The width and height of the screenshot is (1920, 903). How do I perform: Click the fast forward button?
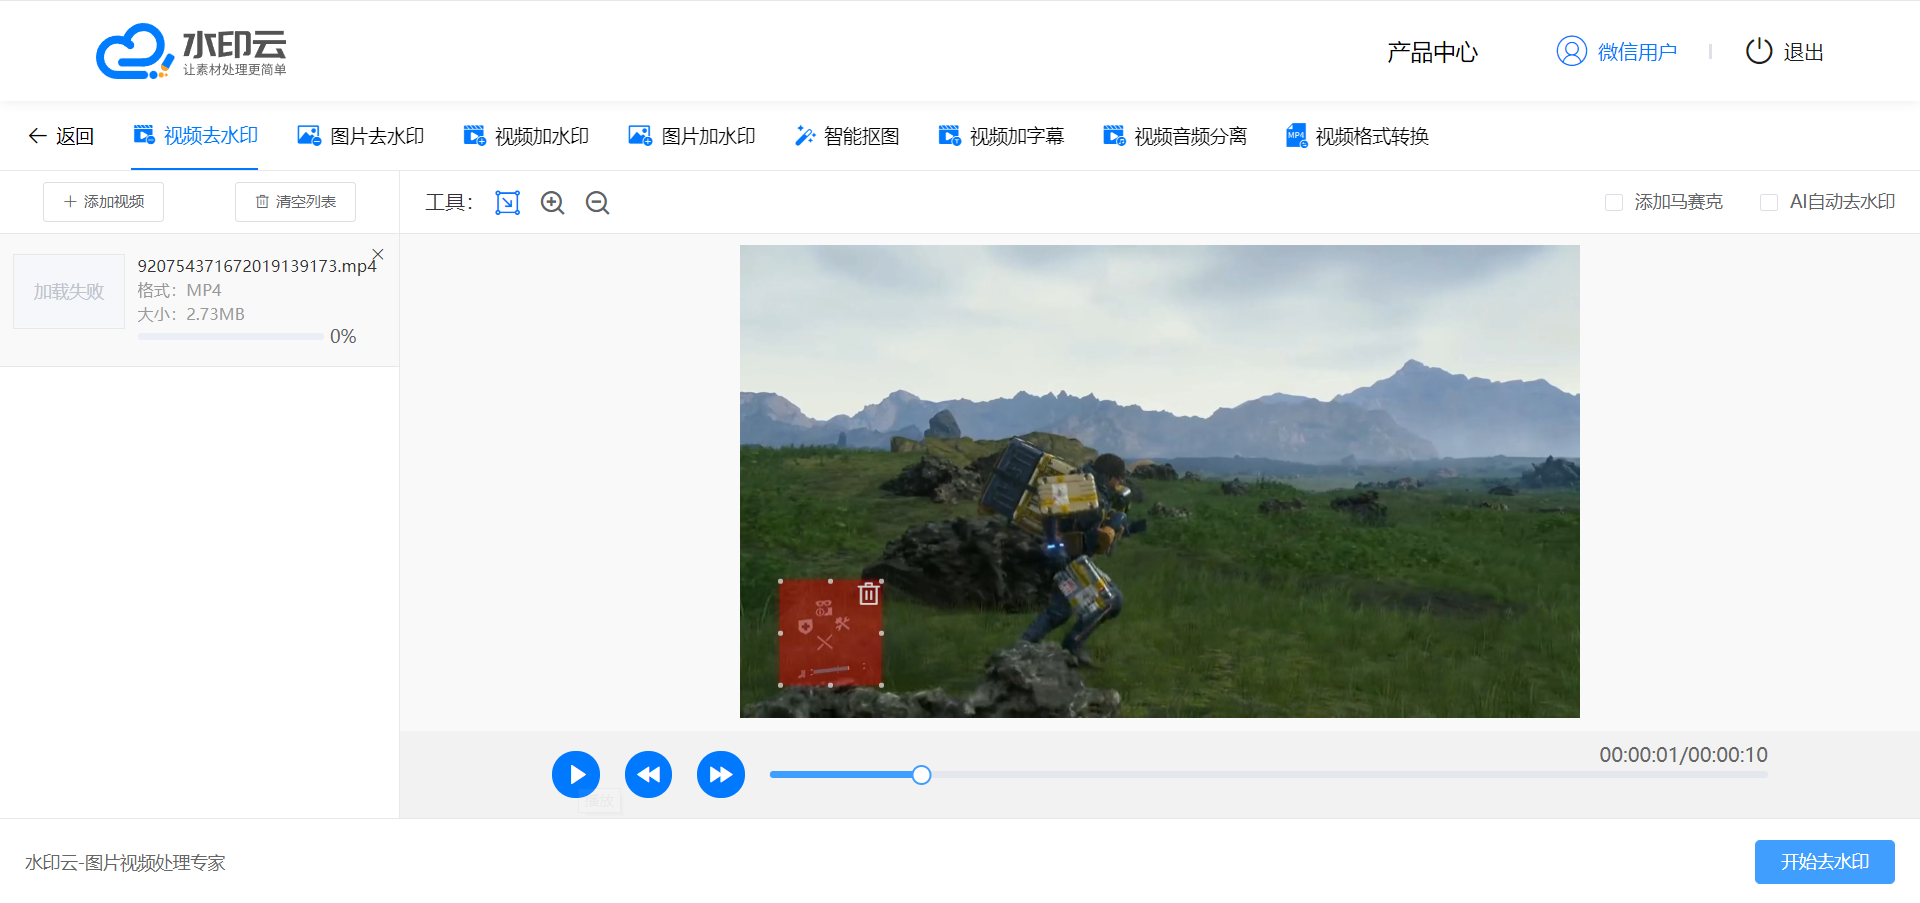tap(721, 775)
